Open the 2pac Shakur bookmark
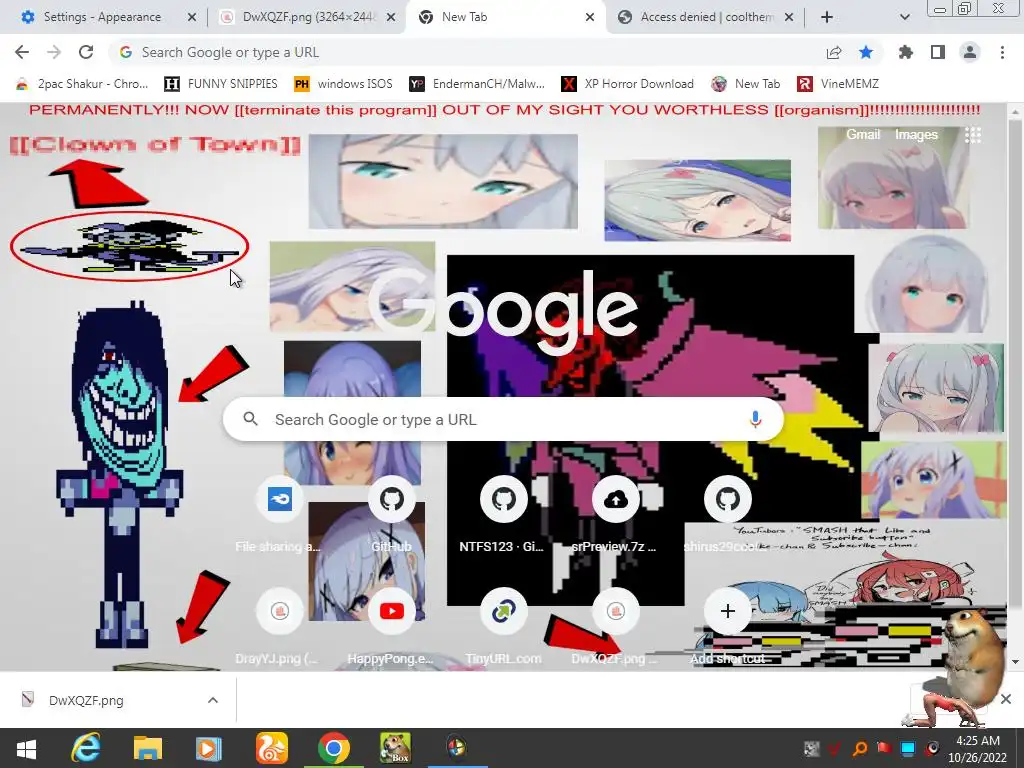The image size is (1024, 768). pos(82,84)
